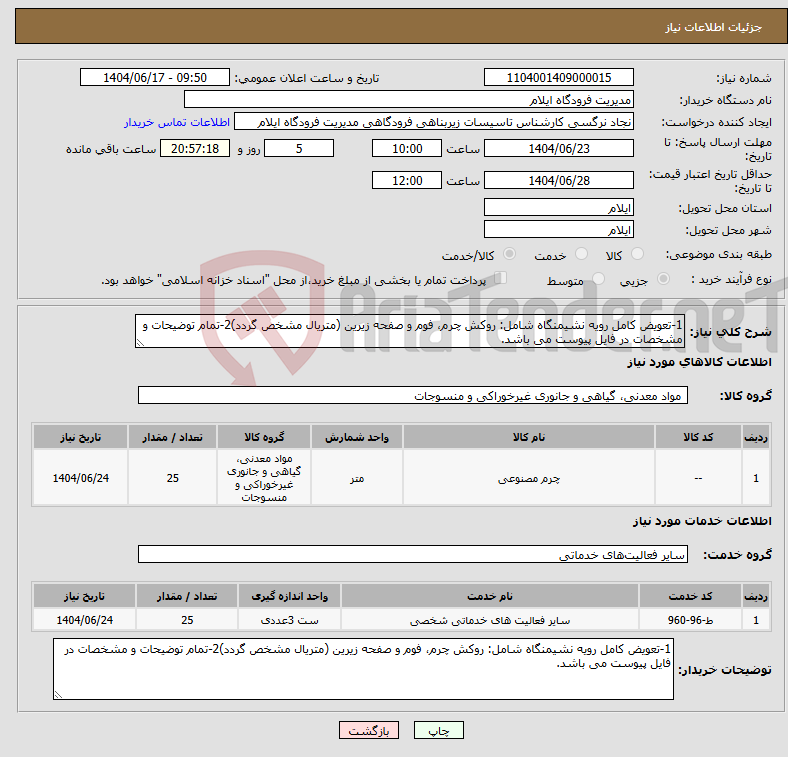
Task: Click the بازگشت (back) button
Action: pyautogui.click(x=369, y=730)
